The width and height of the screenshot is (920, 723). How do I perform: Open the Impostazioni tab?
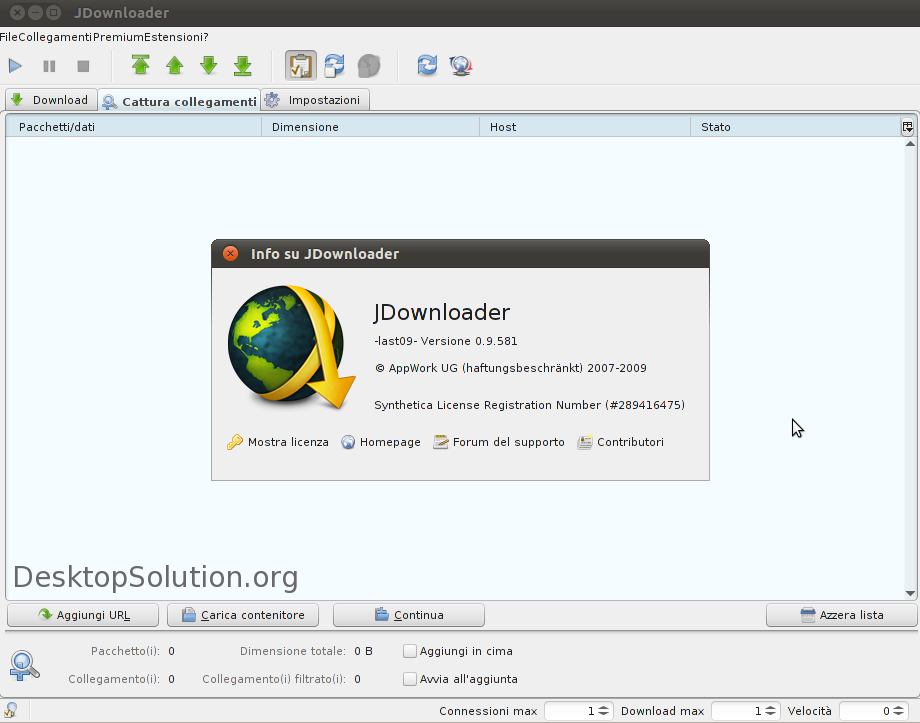pyautogui.click(x=314, y=100)
